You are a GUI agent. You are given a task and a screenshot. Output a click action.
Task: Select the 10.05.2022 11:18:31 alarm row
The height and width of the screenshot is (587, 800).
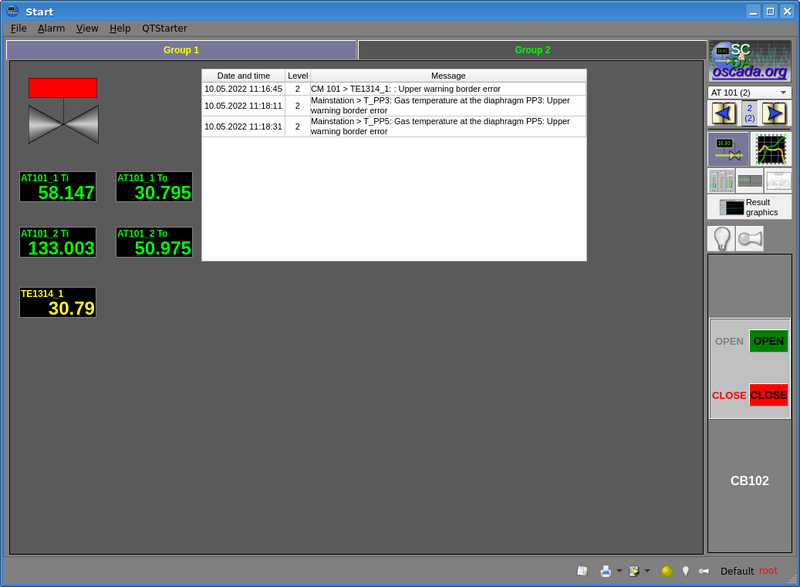(x=394, y=126)
